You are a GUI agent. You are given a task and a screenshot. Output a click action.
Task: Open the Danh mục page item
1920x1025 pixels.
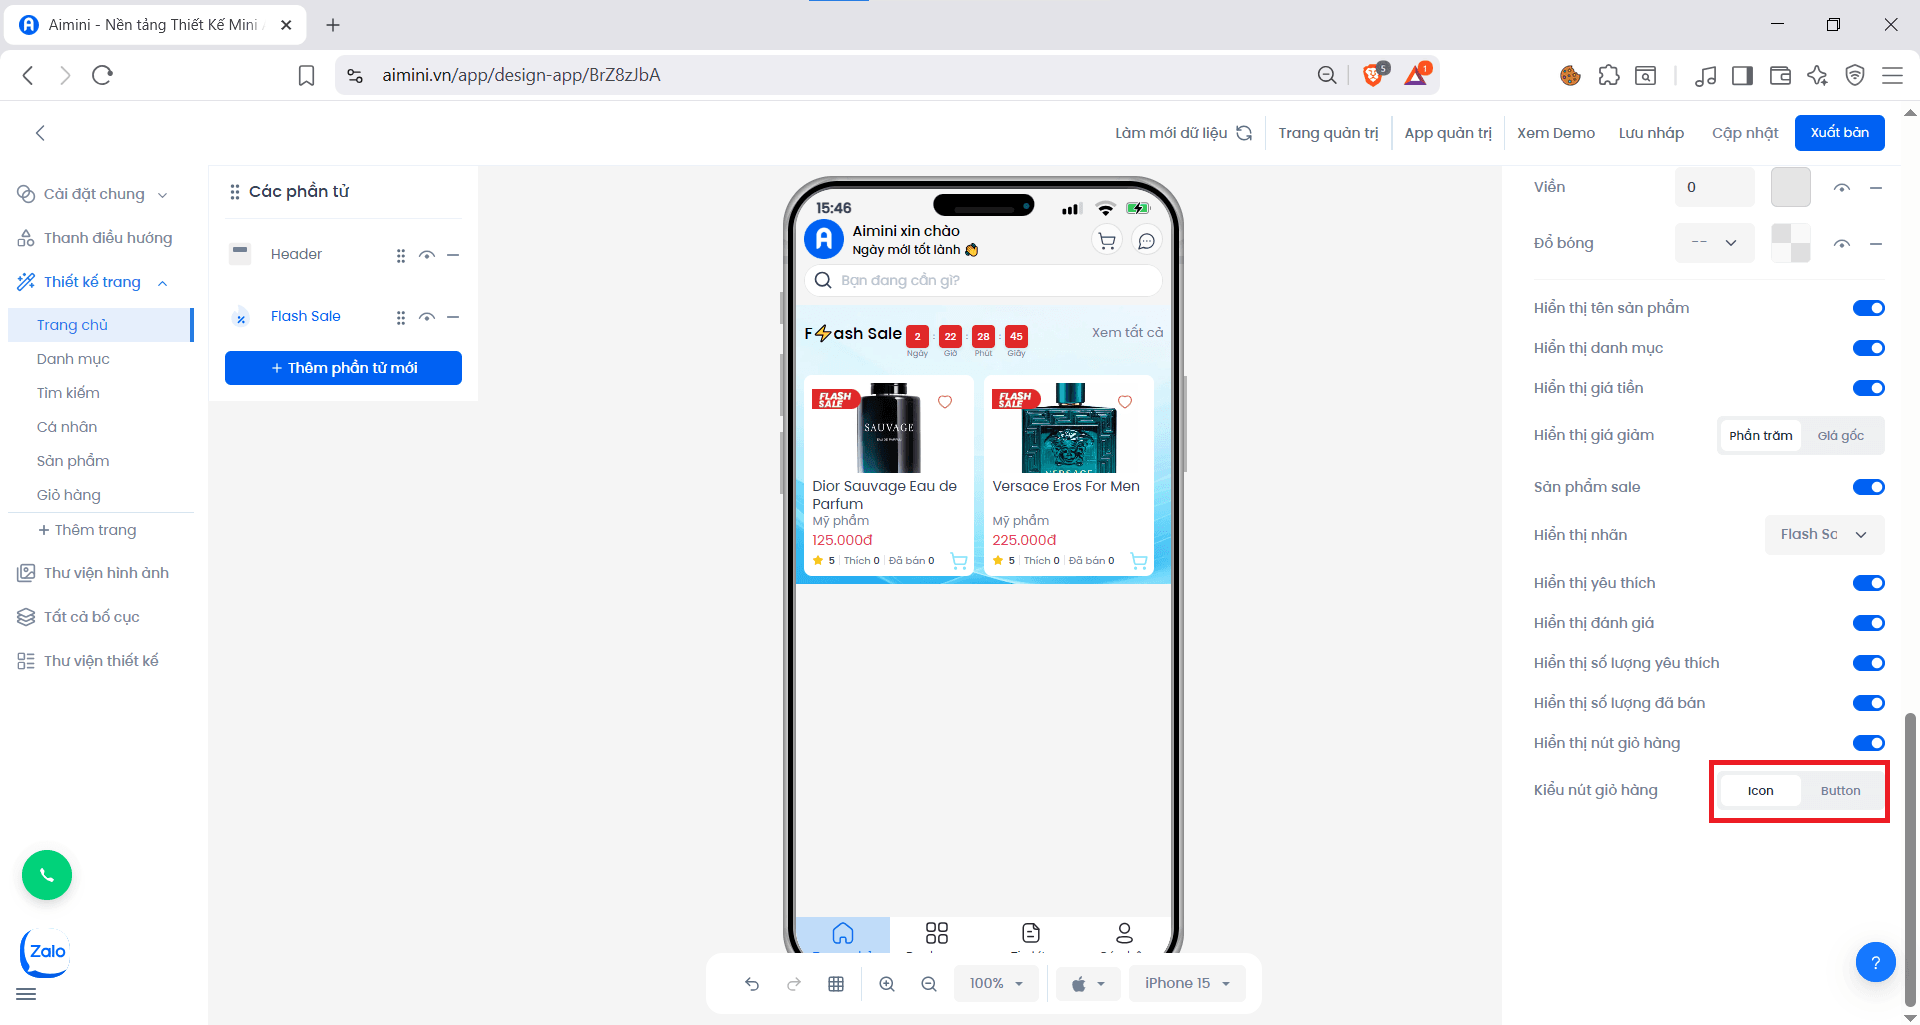[73, 359]
